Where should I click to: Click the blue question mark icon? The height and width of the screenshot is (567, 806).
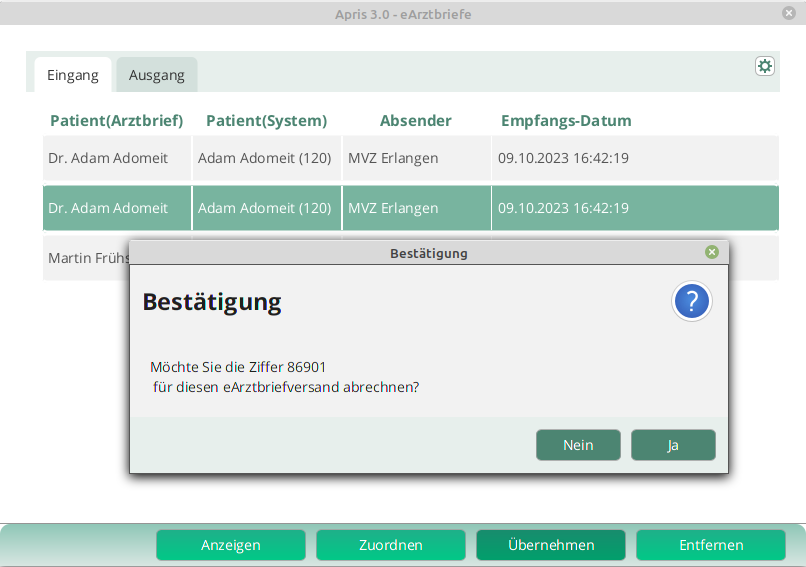click(692, 301)
